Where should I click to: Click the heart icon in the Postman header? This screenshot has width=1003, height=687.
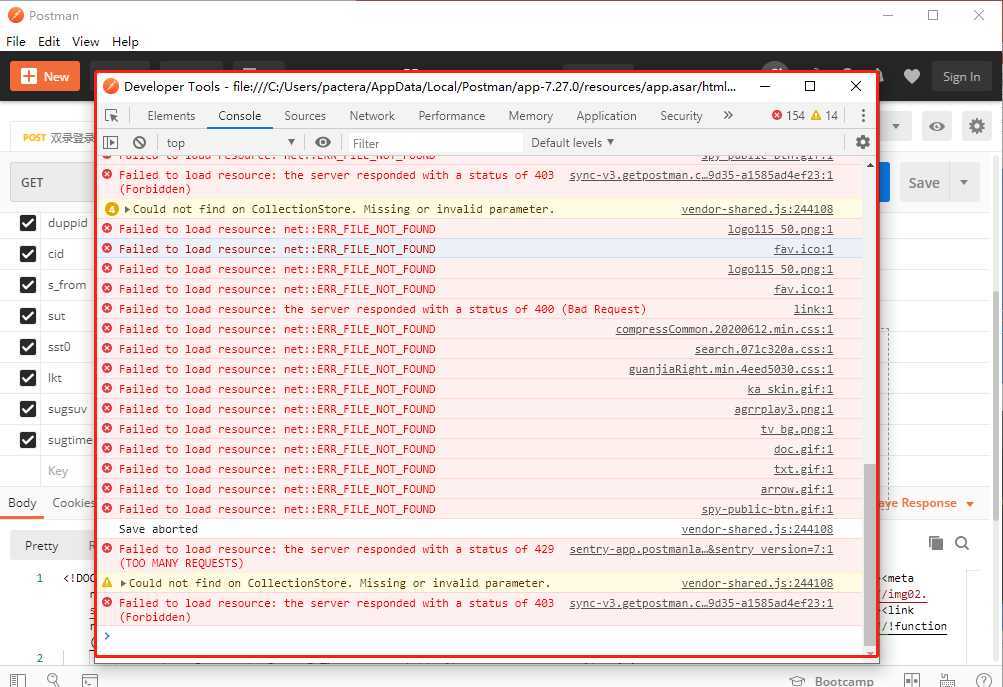coord(912,77)
